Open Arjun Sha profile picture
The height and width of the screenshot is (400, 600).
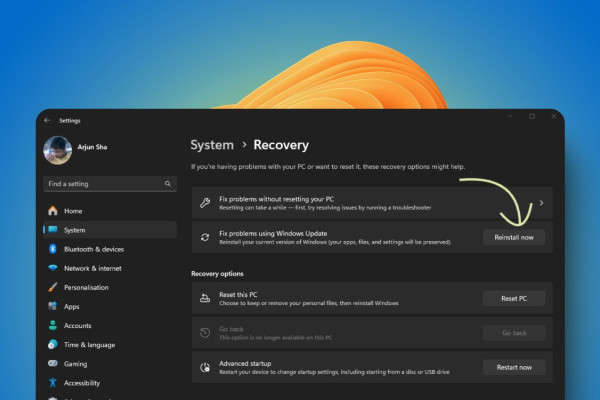point(58,150)
